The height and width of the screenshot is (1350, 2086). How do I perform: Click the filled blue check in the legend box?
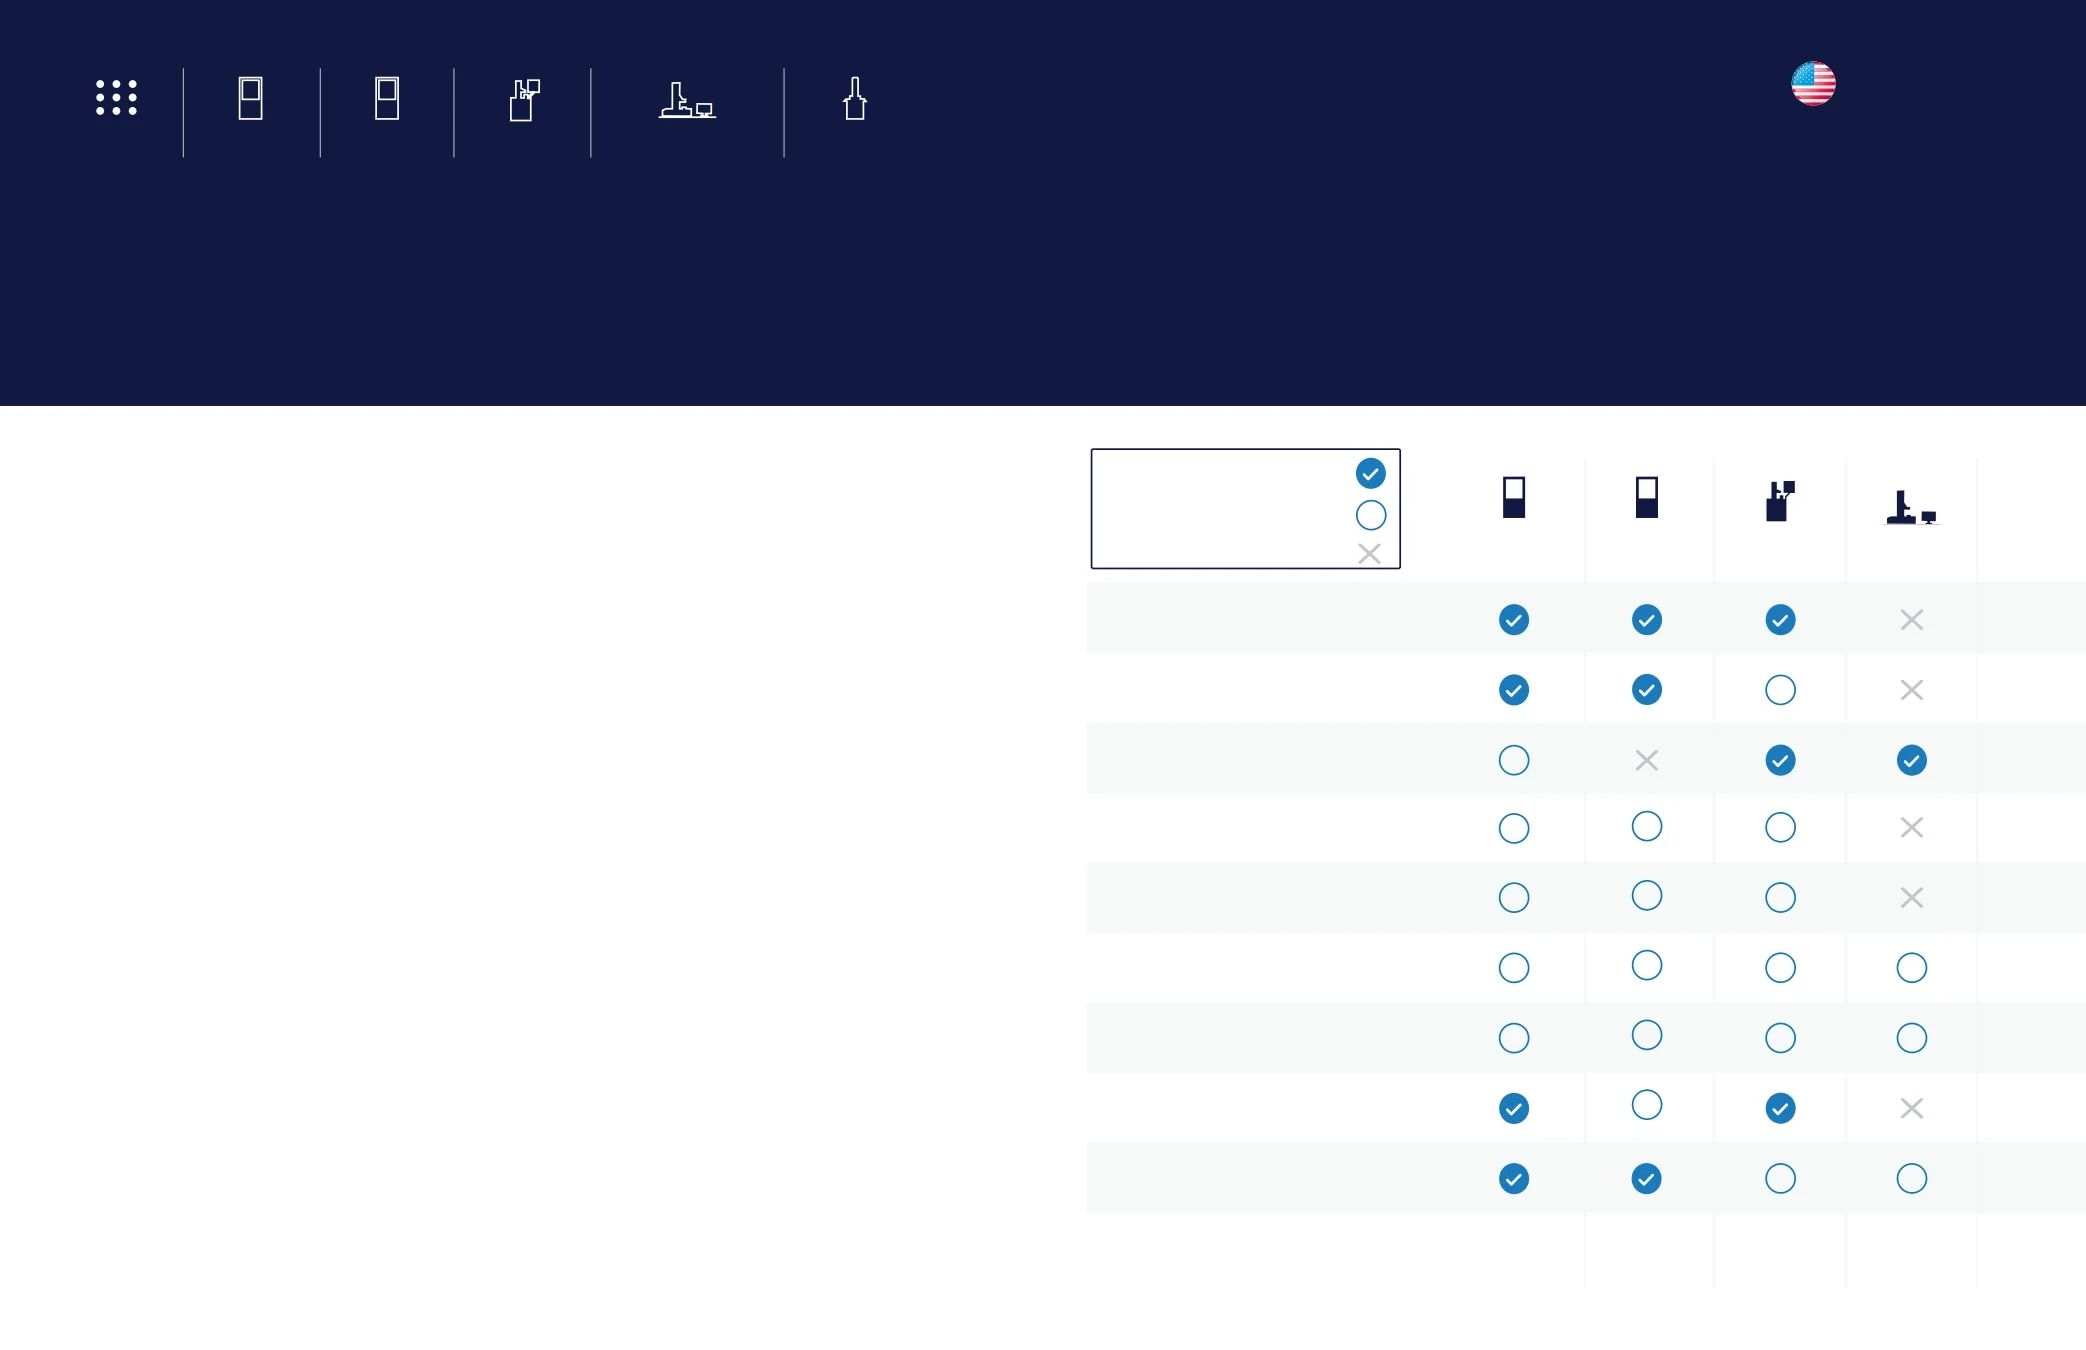click(x=1371, y=473)
